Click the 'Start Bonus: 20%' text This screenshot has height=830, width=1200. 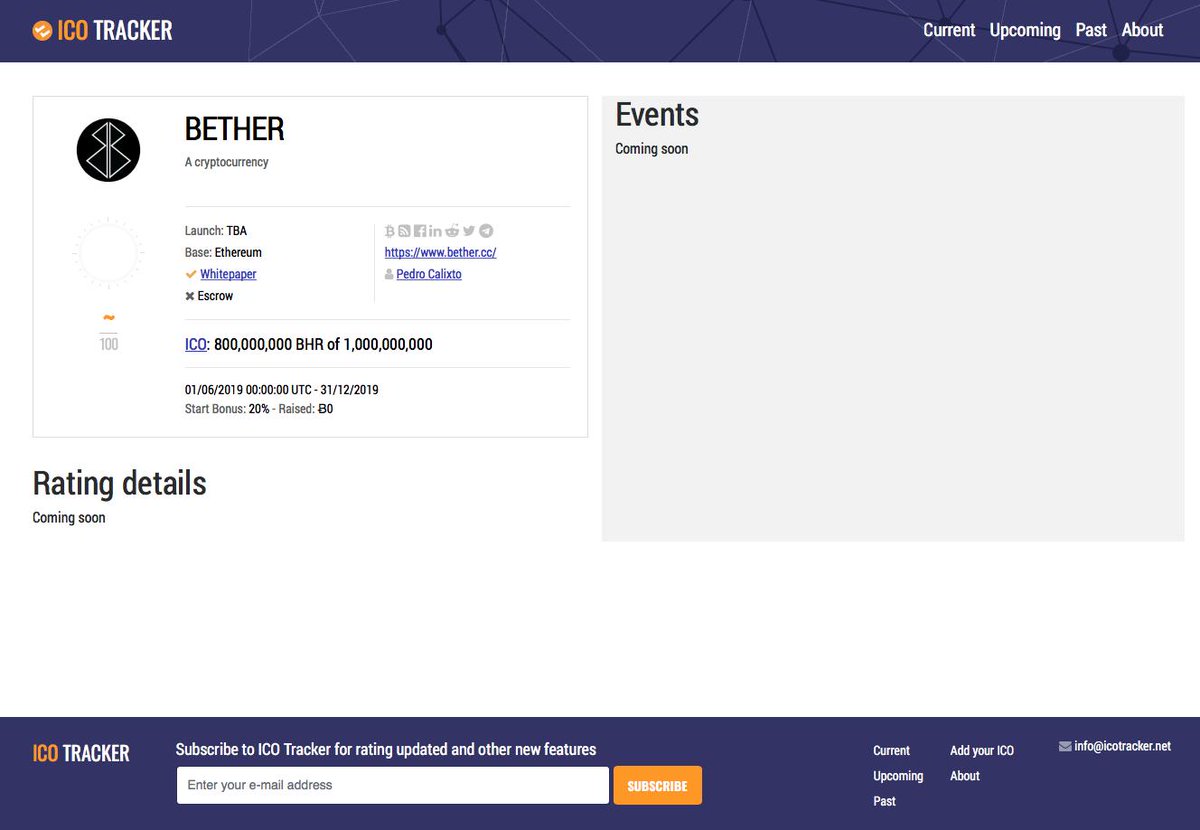[227, 409]
